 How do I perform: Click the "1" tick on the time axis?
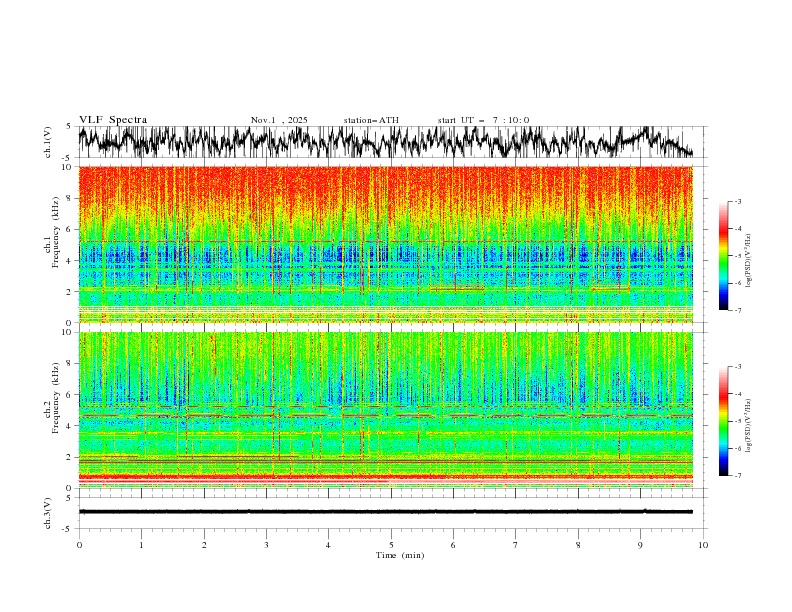pos(141,545)
